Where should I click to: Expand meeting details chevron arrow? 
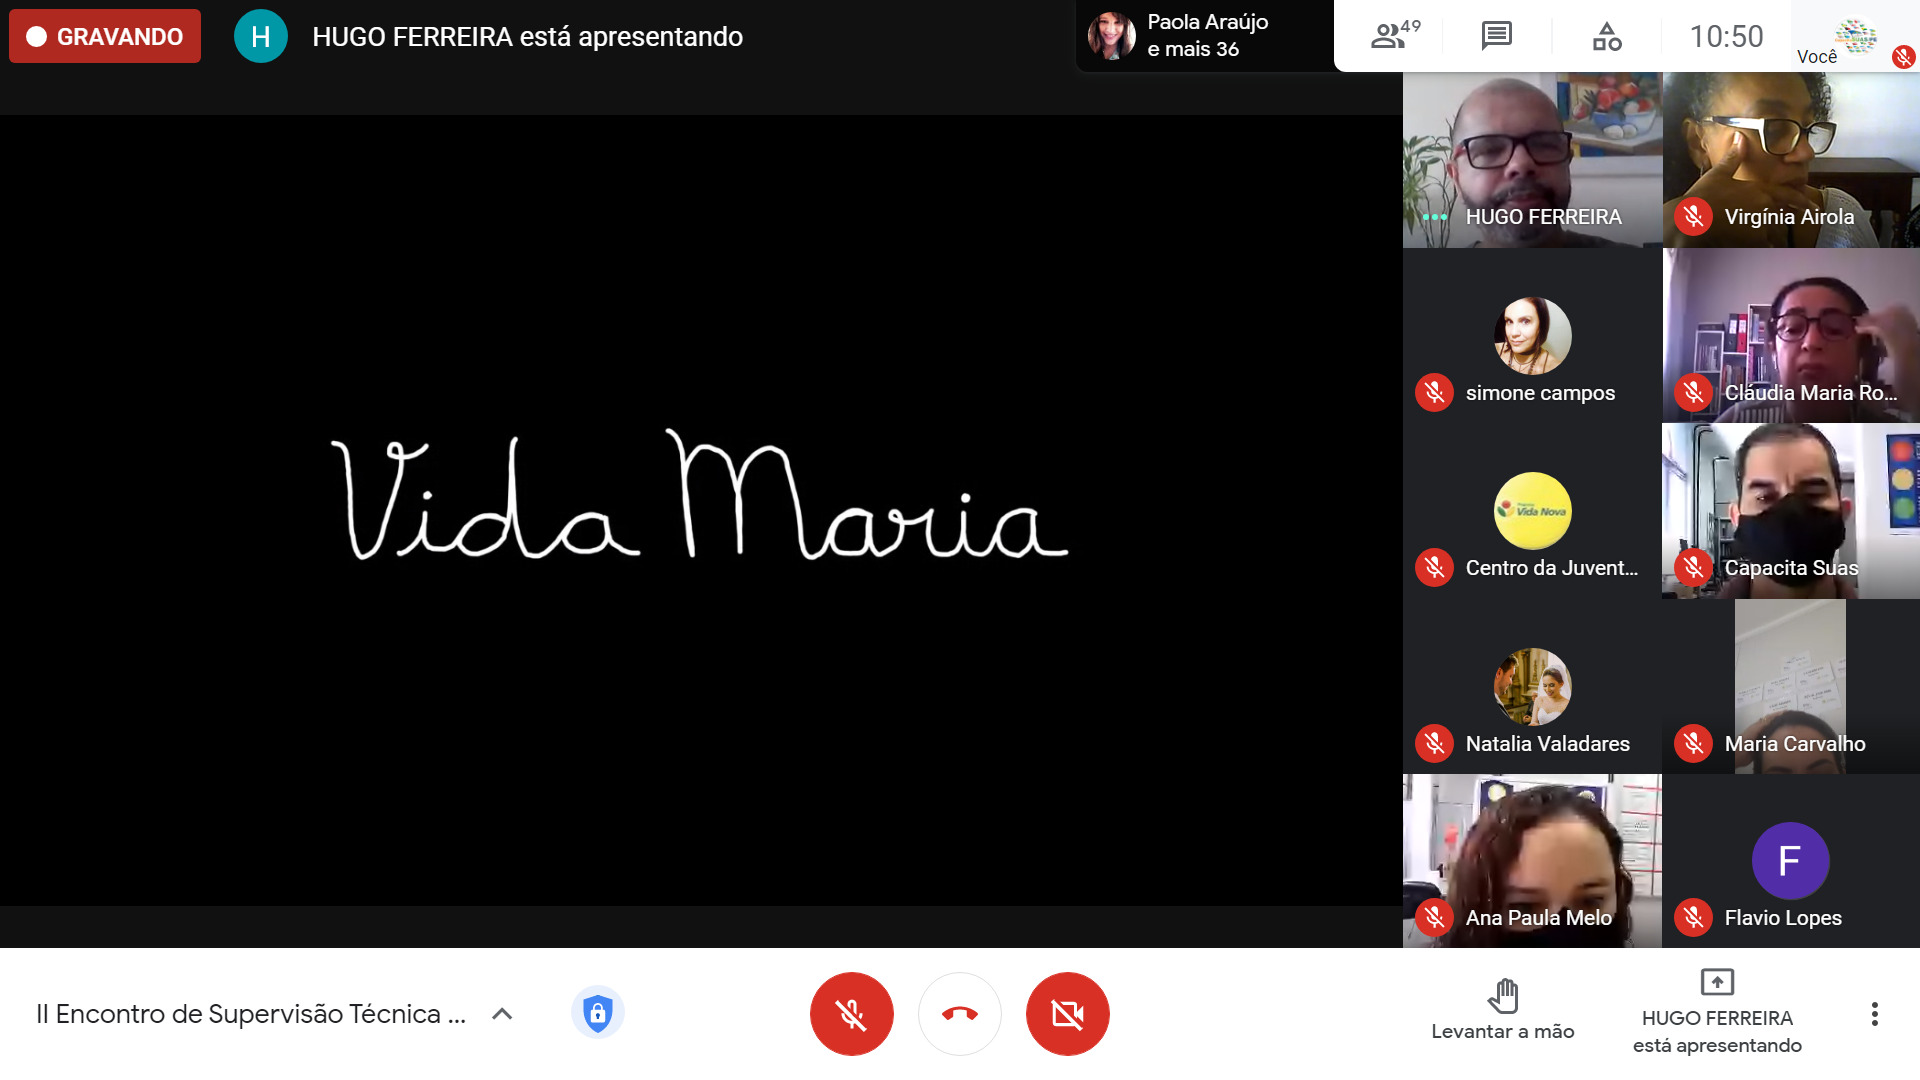502,1014
